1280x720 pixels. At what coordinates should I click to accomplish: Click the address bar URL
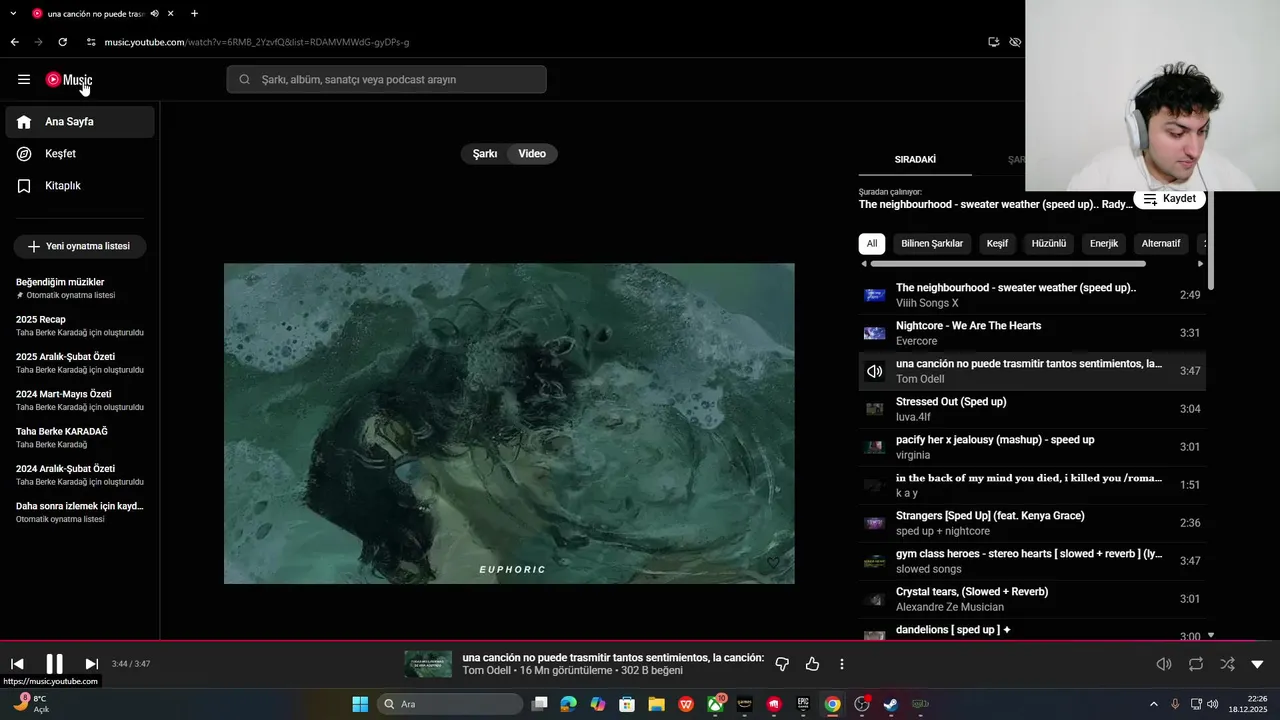(257, 42)
